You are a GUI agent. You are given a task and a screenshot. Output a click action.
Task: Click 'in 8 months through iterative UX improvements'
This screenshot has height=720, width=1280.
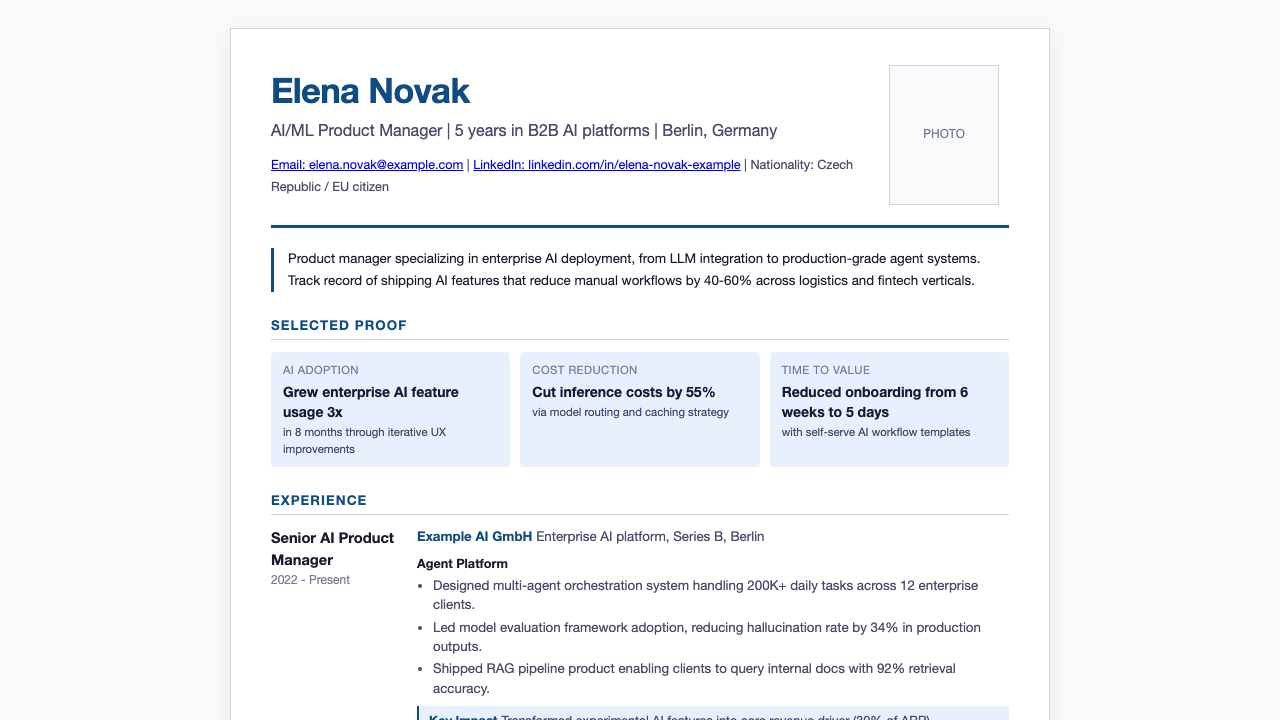[x=365, y=441]
